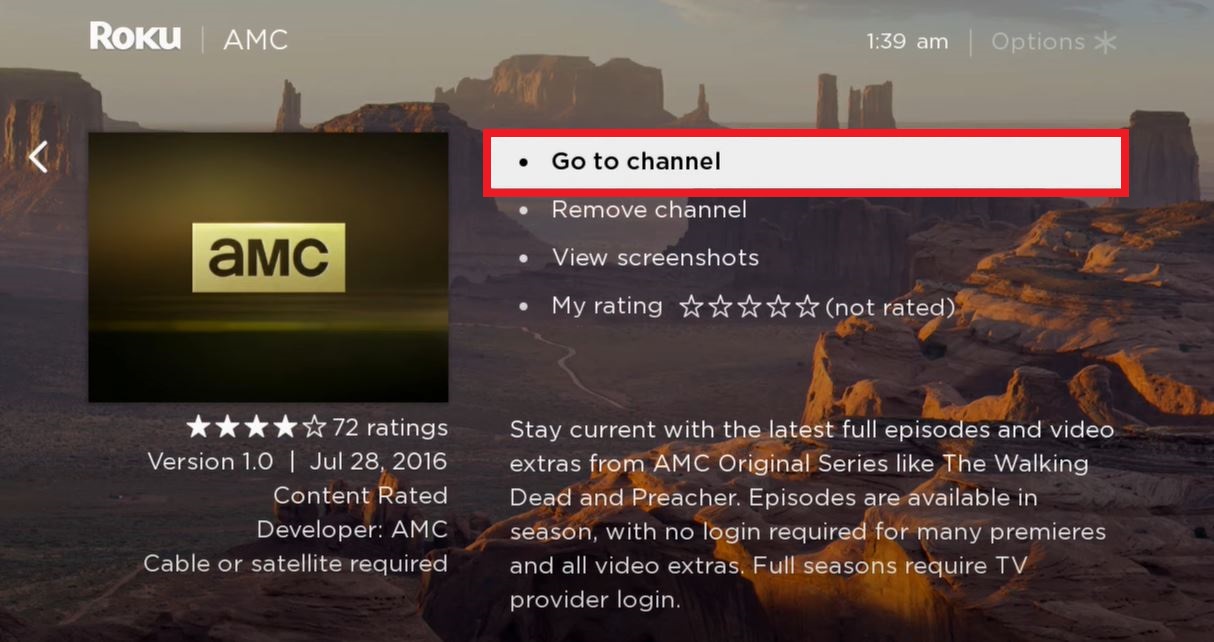Open View screenshots
Viewport: 1214px width, 642px height.
point(655,258)
